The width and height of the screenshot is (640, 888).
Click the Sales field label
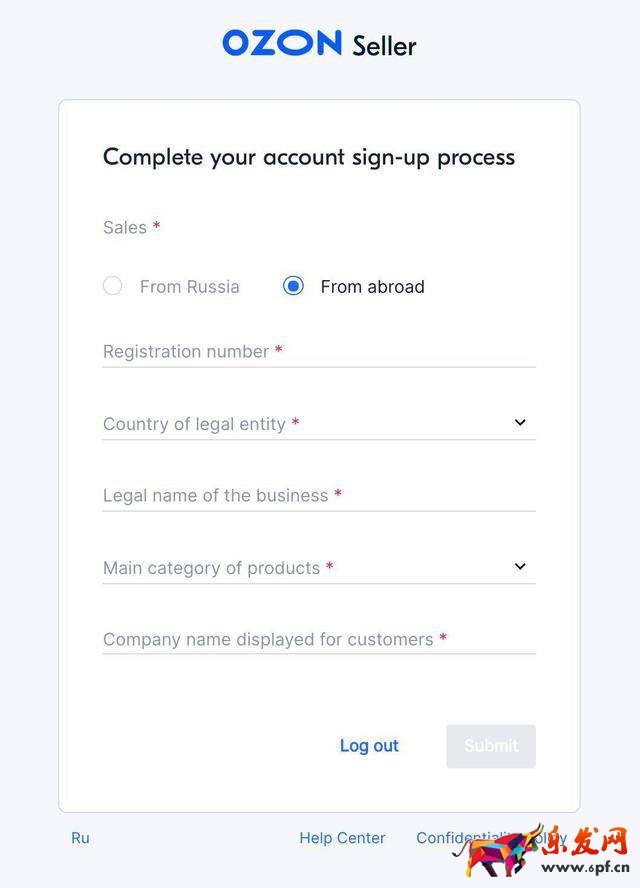(125, 228)
